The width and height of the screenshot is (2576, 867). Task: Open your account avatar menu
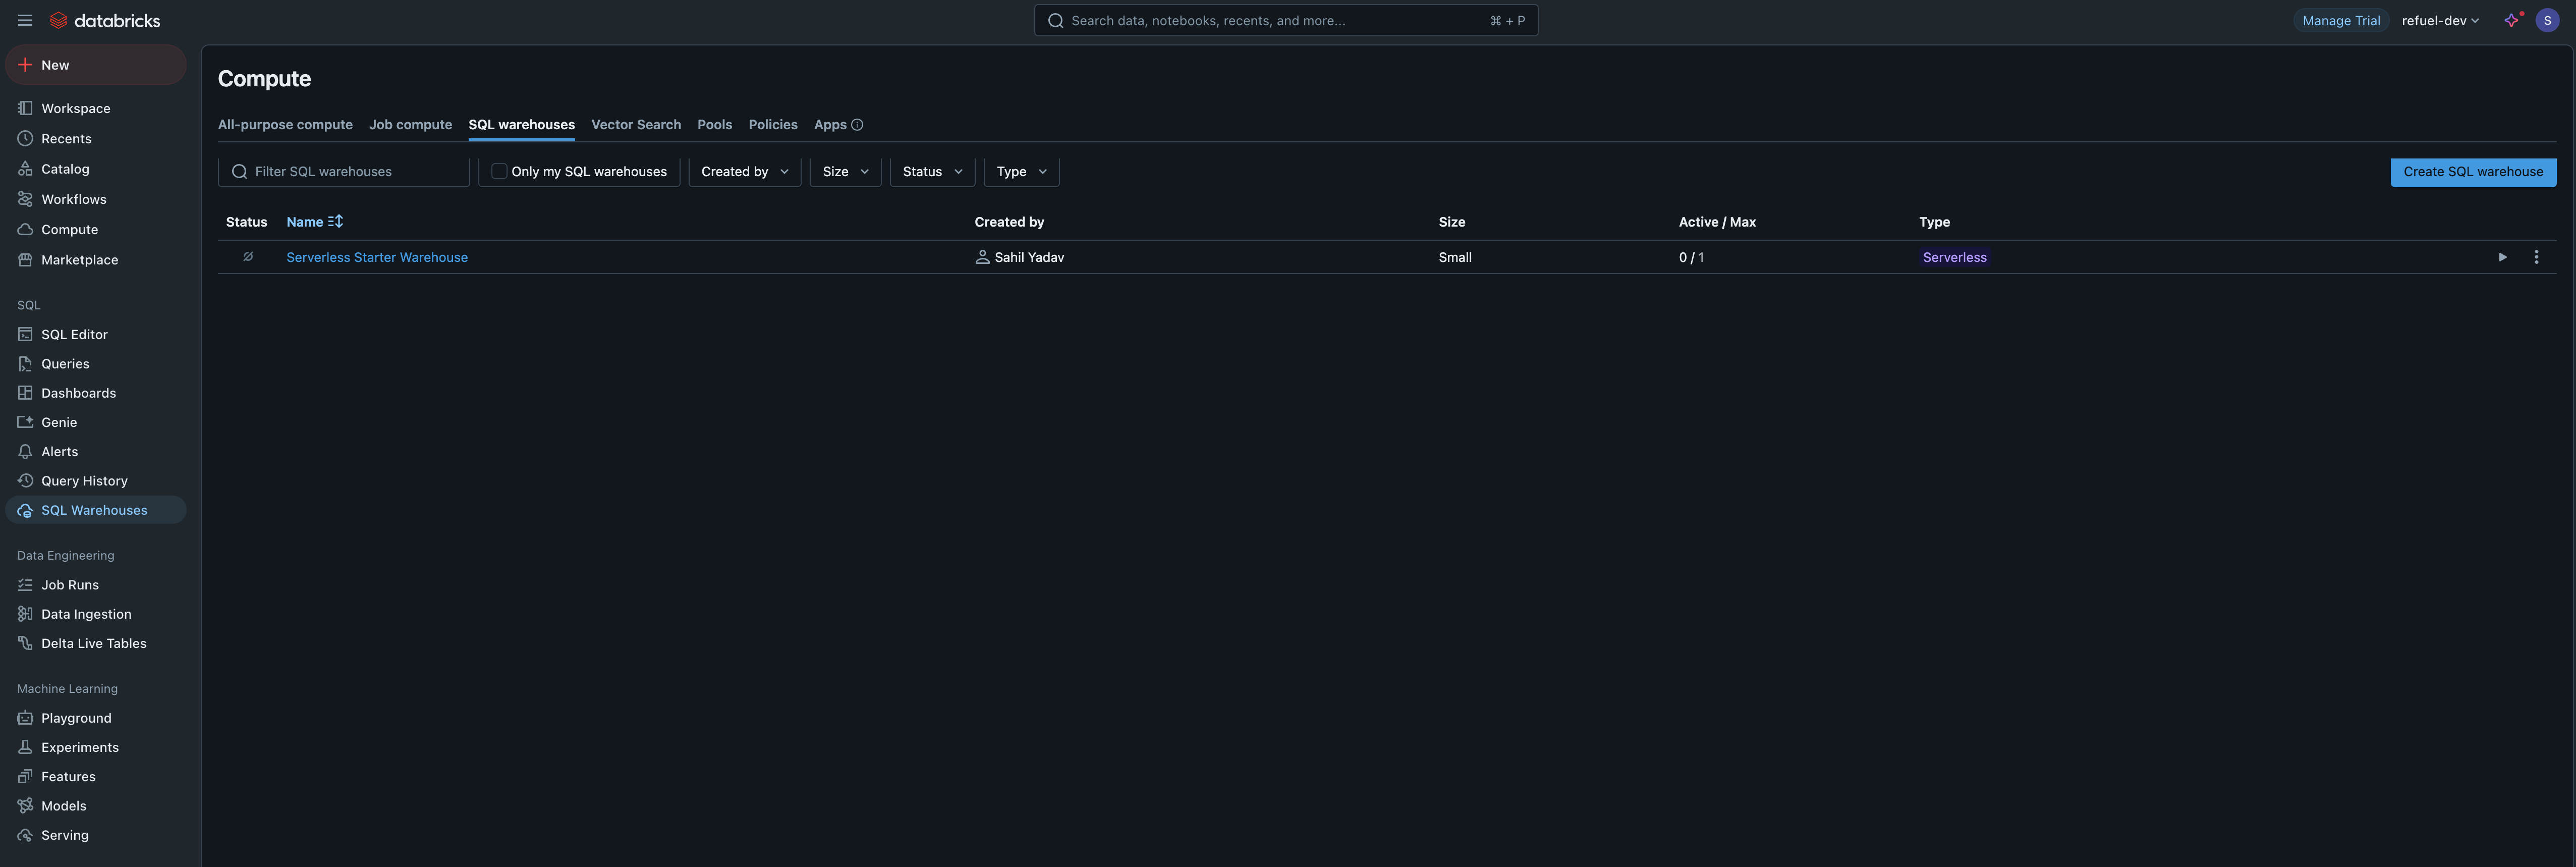click(x=2548, y=19)
